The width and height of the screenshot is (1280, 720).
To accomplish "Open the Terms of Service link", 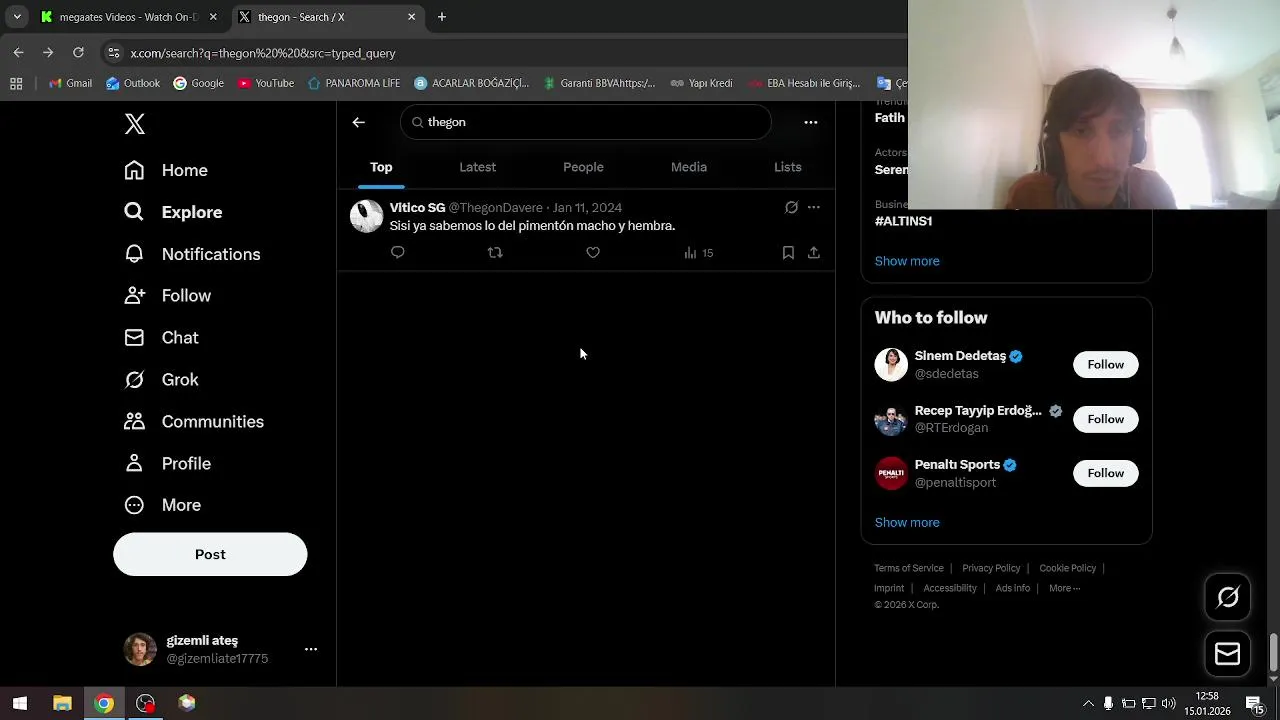I will (909, 568).
